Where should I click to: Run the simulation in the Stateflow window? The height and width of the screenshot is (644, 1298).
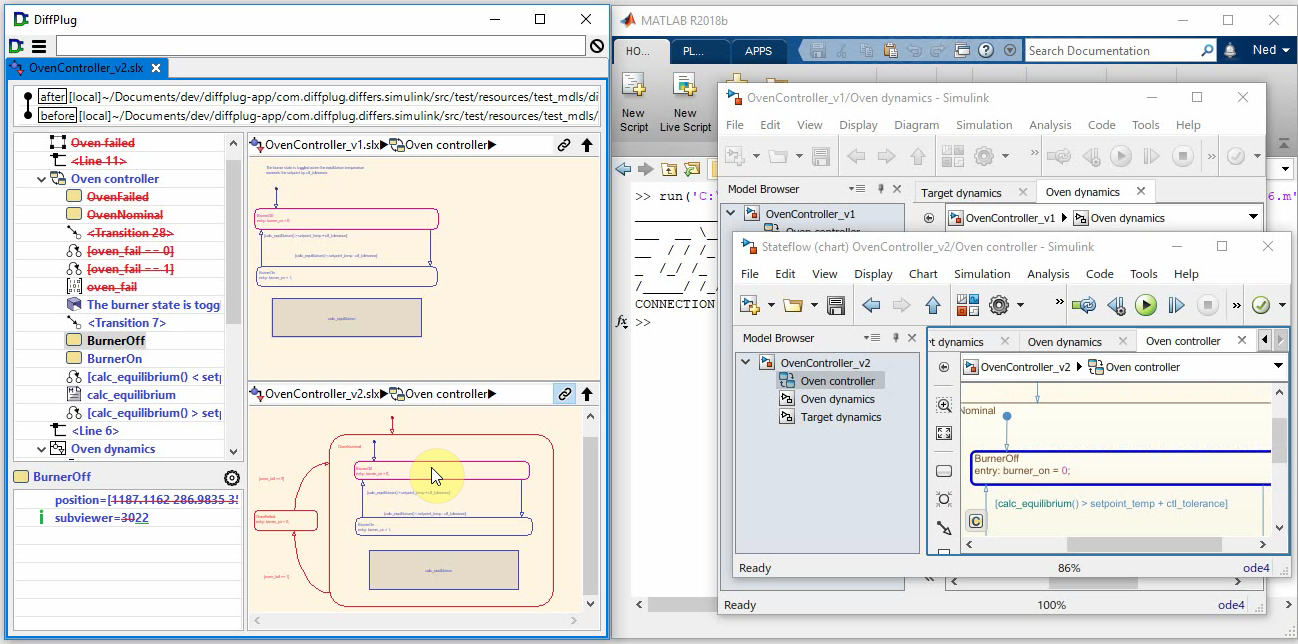tap(1146, 305)
